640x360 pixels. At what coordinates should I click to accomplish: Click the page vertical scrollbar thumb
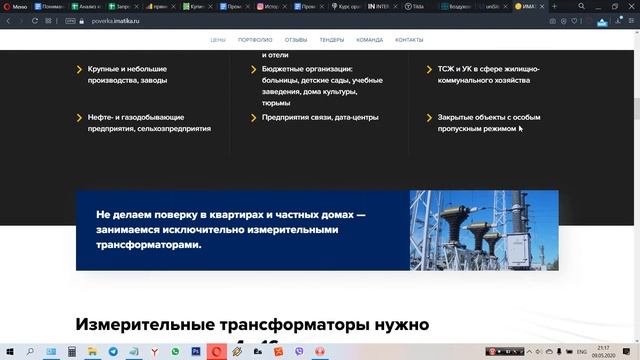(637, 108)
